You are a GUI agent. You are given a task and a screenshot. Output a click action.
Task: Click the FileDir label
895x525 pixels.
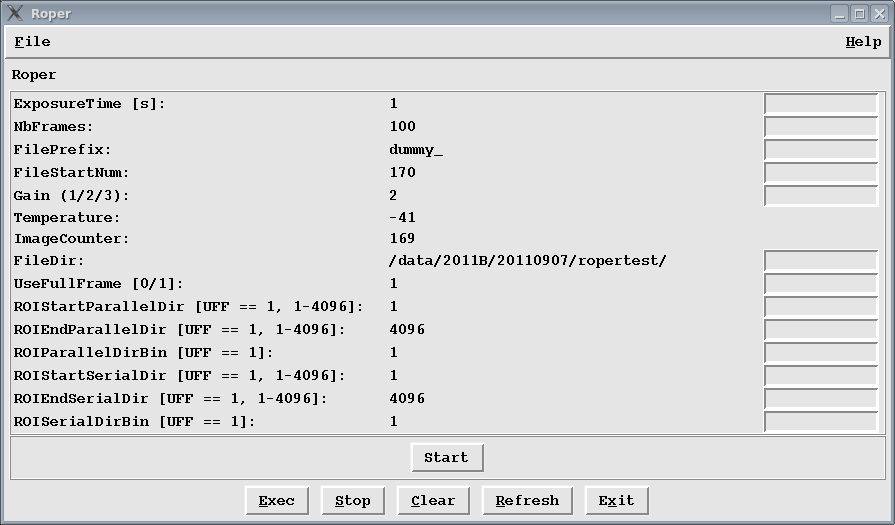pyautogui.click(x=49, y=261)
